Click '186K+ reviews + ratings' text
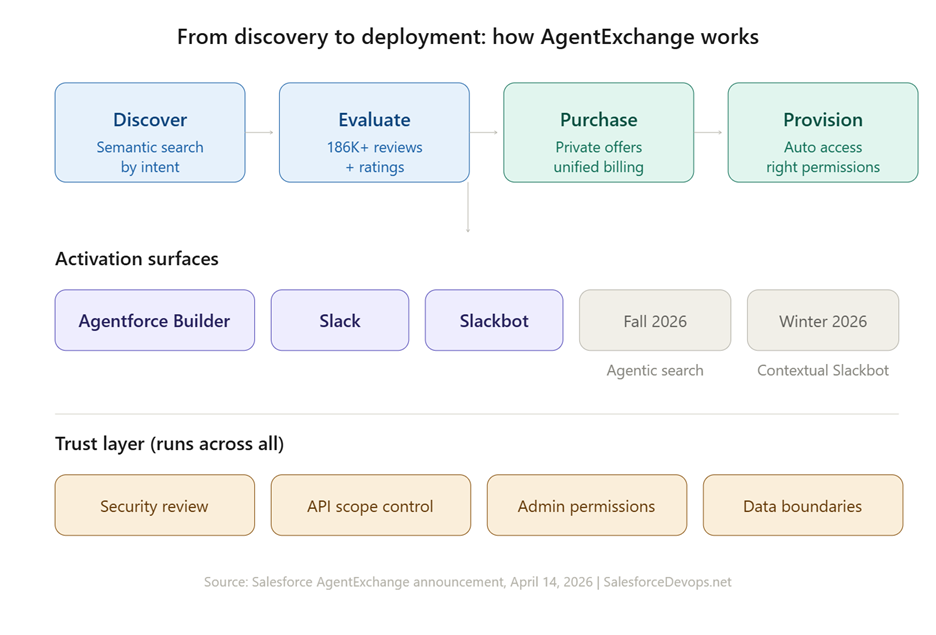The height and width of the screenshot is (635, 936). tap(374, 157)
